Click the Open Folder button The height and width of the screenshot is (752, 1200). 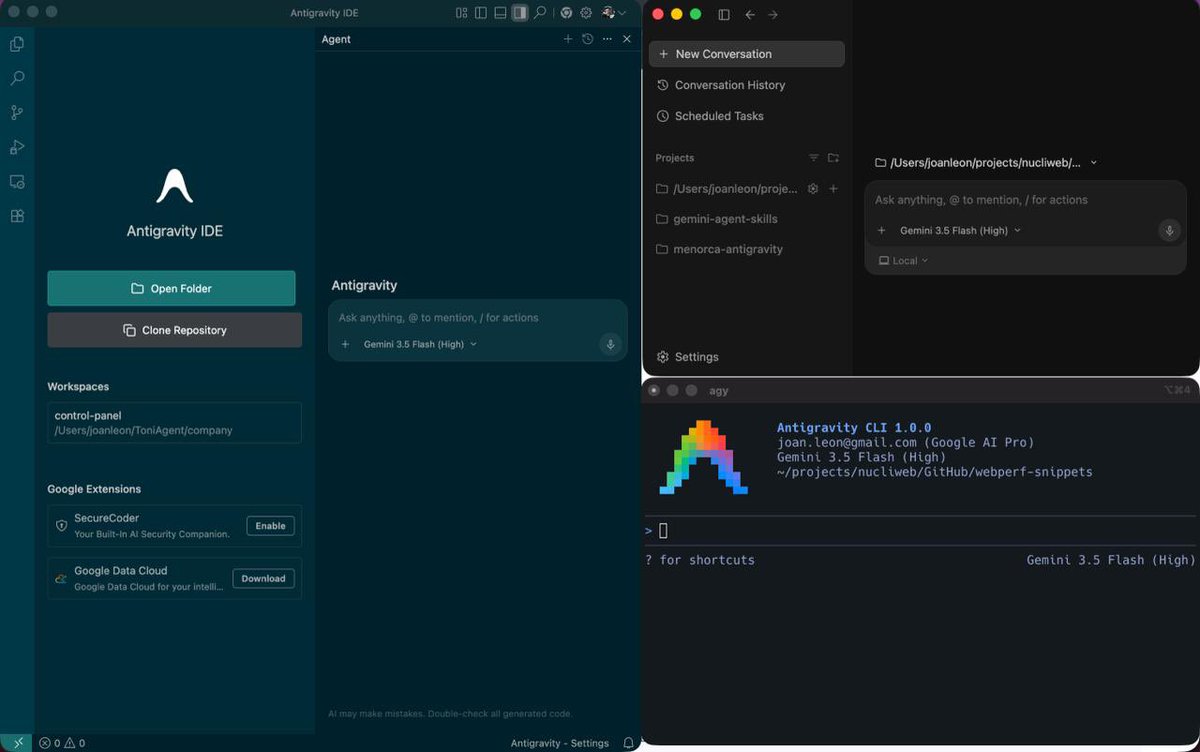pyautogui.click(x=171, y=288)
